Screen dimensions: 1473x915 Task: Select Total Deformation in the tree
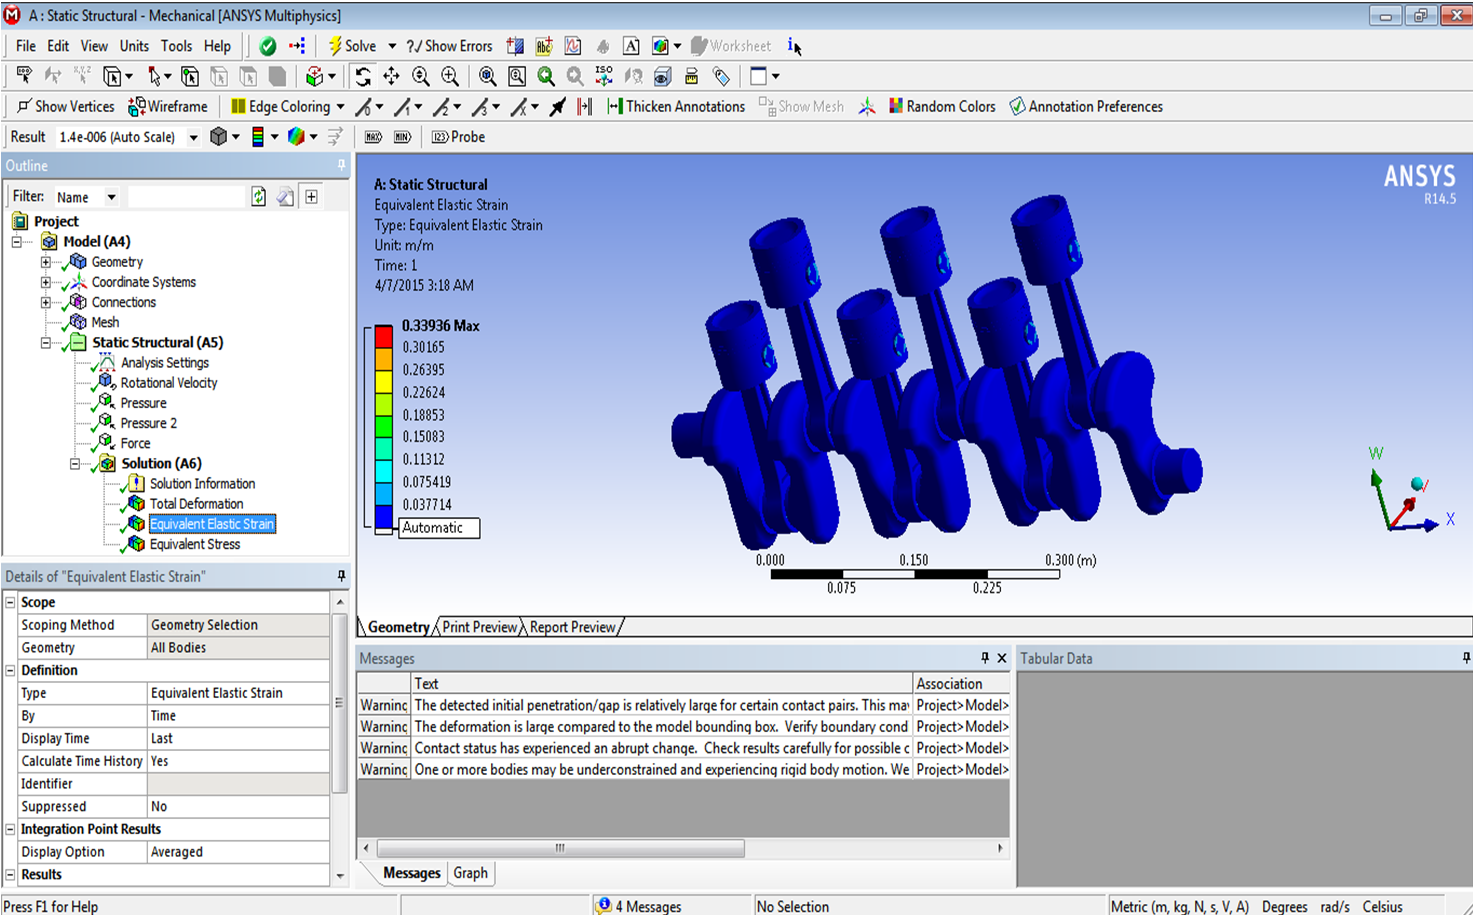(196, 504)
